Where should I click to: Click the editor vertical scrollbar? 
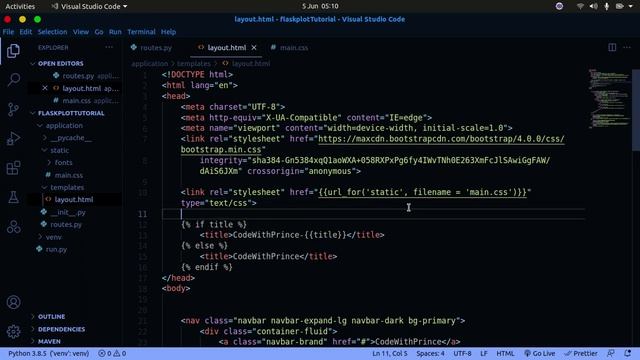pos(636,110)
